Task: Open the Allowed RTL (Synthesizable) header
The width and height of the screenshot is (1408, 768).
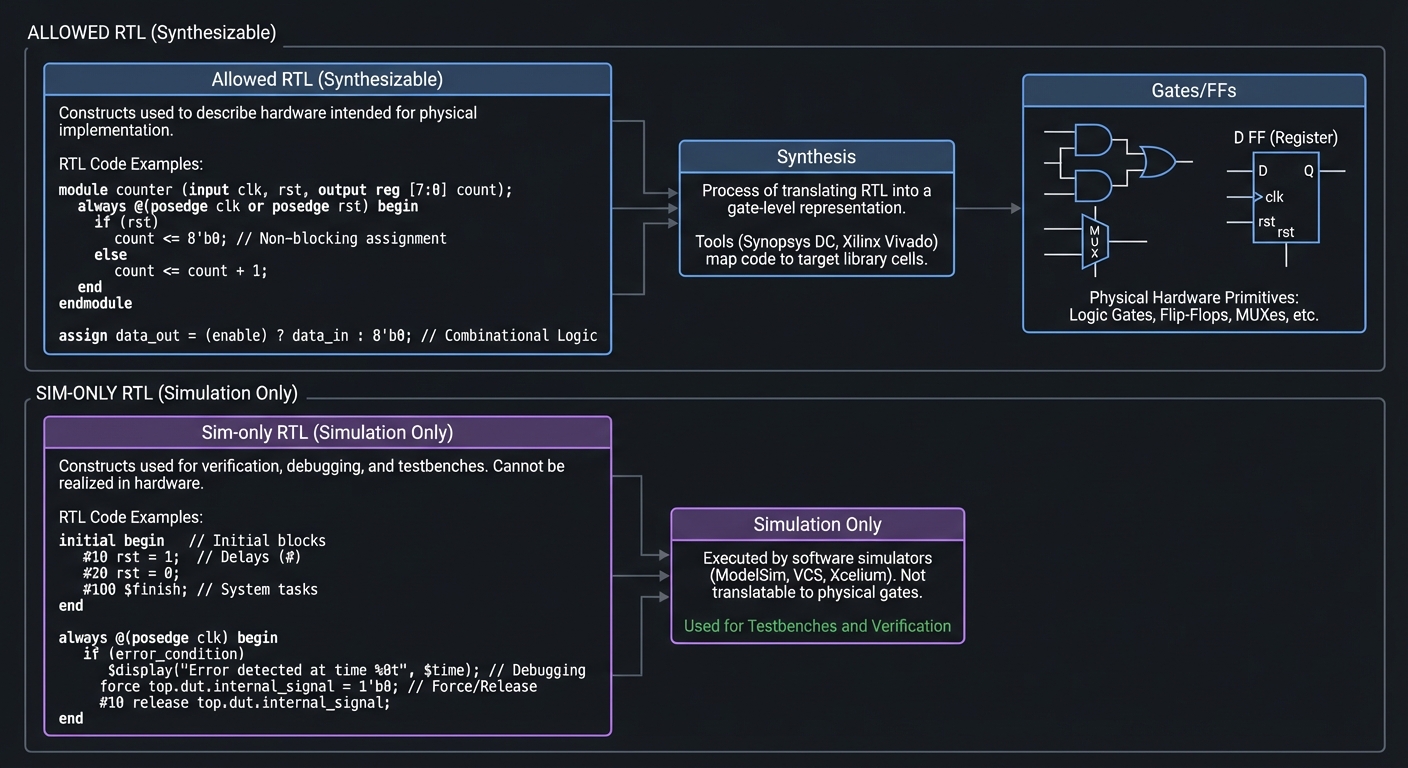Action: point(327,79)
